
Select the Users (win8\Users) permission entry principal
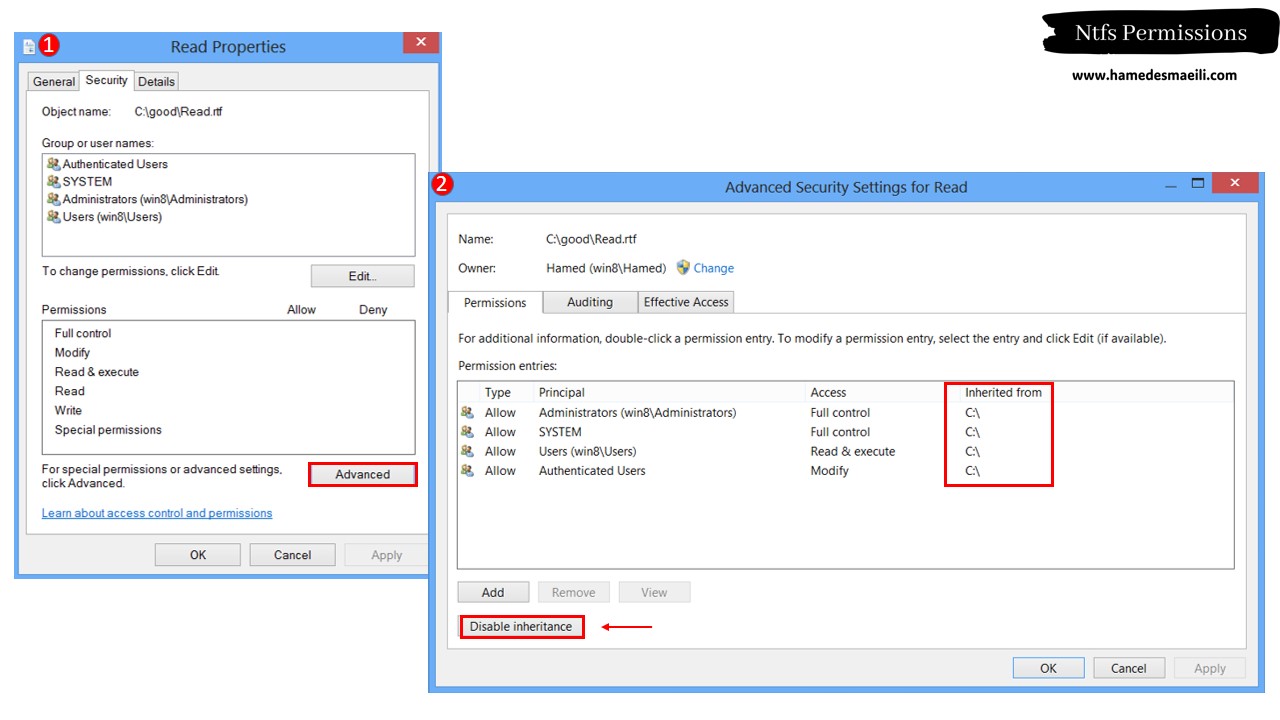[587, 452]
